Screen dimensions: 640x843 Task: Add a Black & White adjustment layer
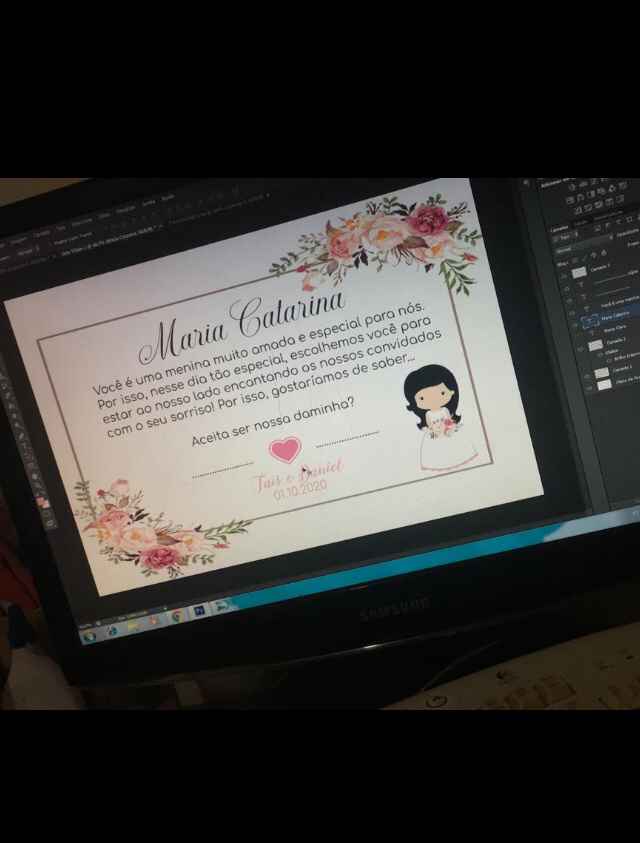pyautogui.click(x=591, y=194)
